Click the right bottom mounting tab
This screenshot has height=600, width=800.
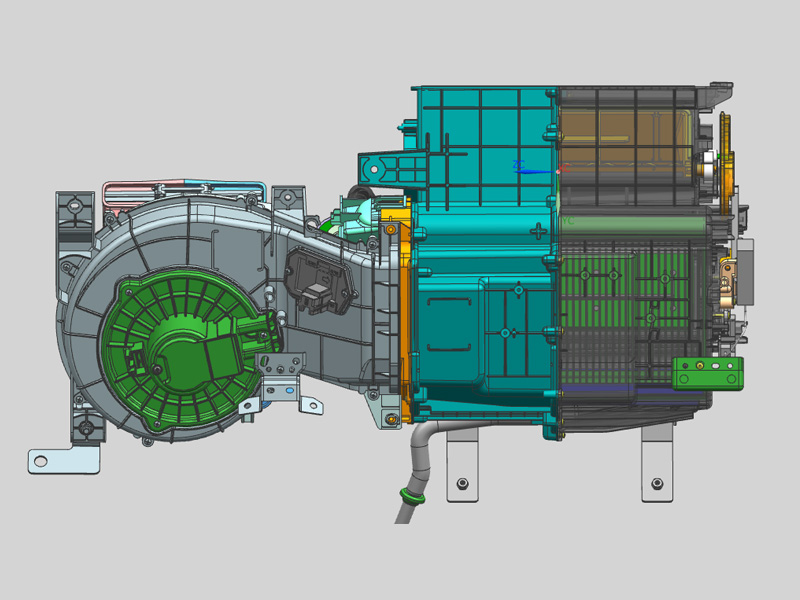(657, 468)
